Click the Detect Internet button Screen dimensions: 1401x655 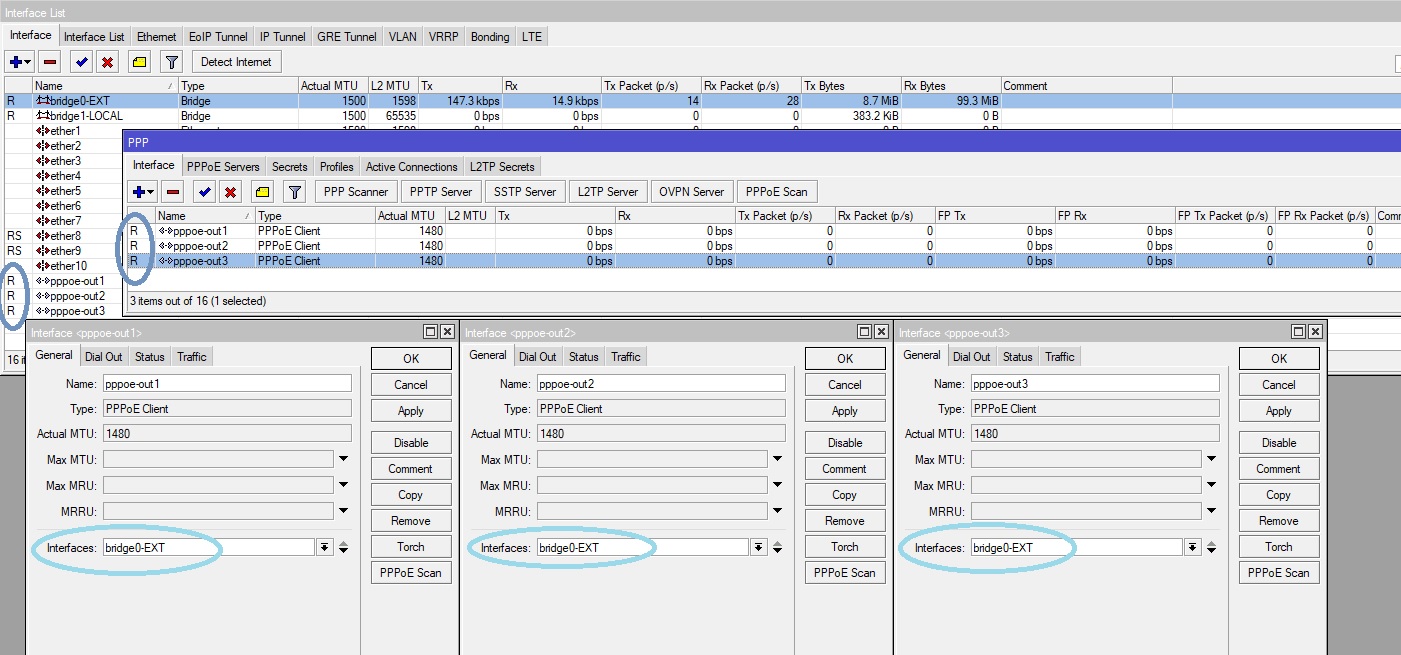click(236, 62)
